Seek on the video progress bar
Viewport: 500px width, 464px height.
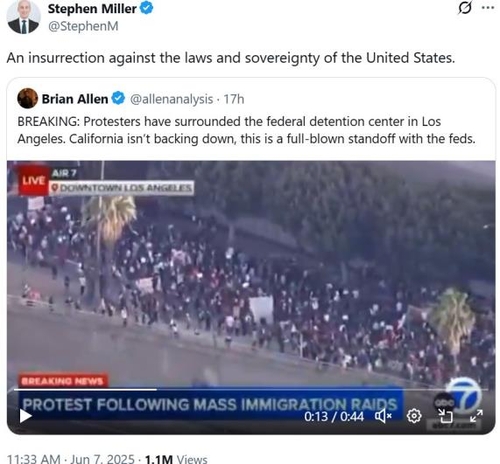pyautogui.click(x=251, y=389)
